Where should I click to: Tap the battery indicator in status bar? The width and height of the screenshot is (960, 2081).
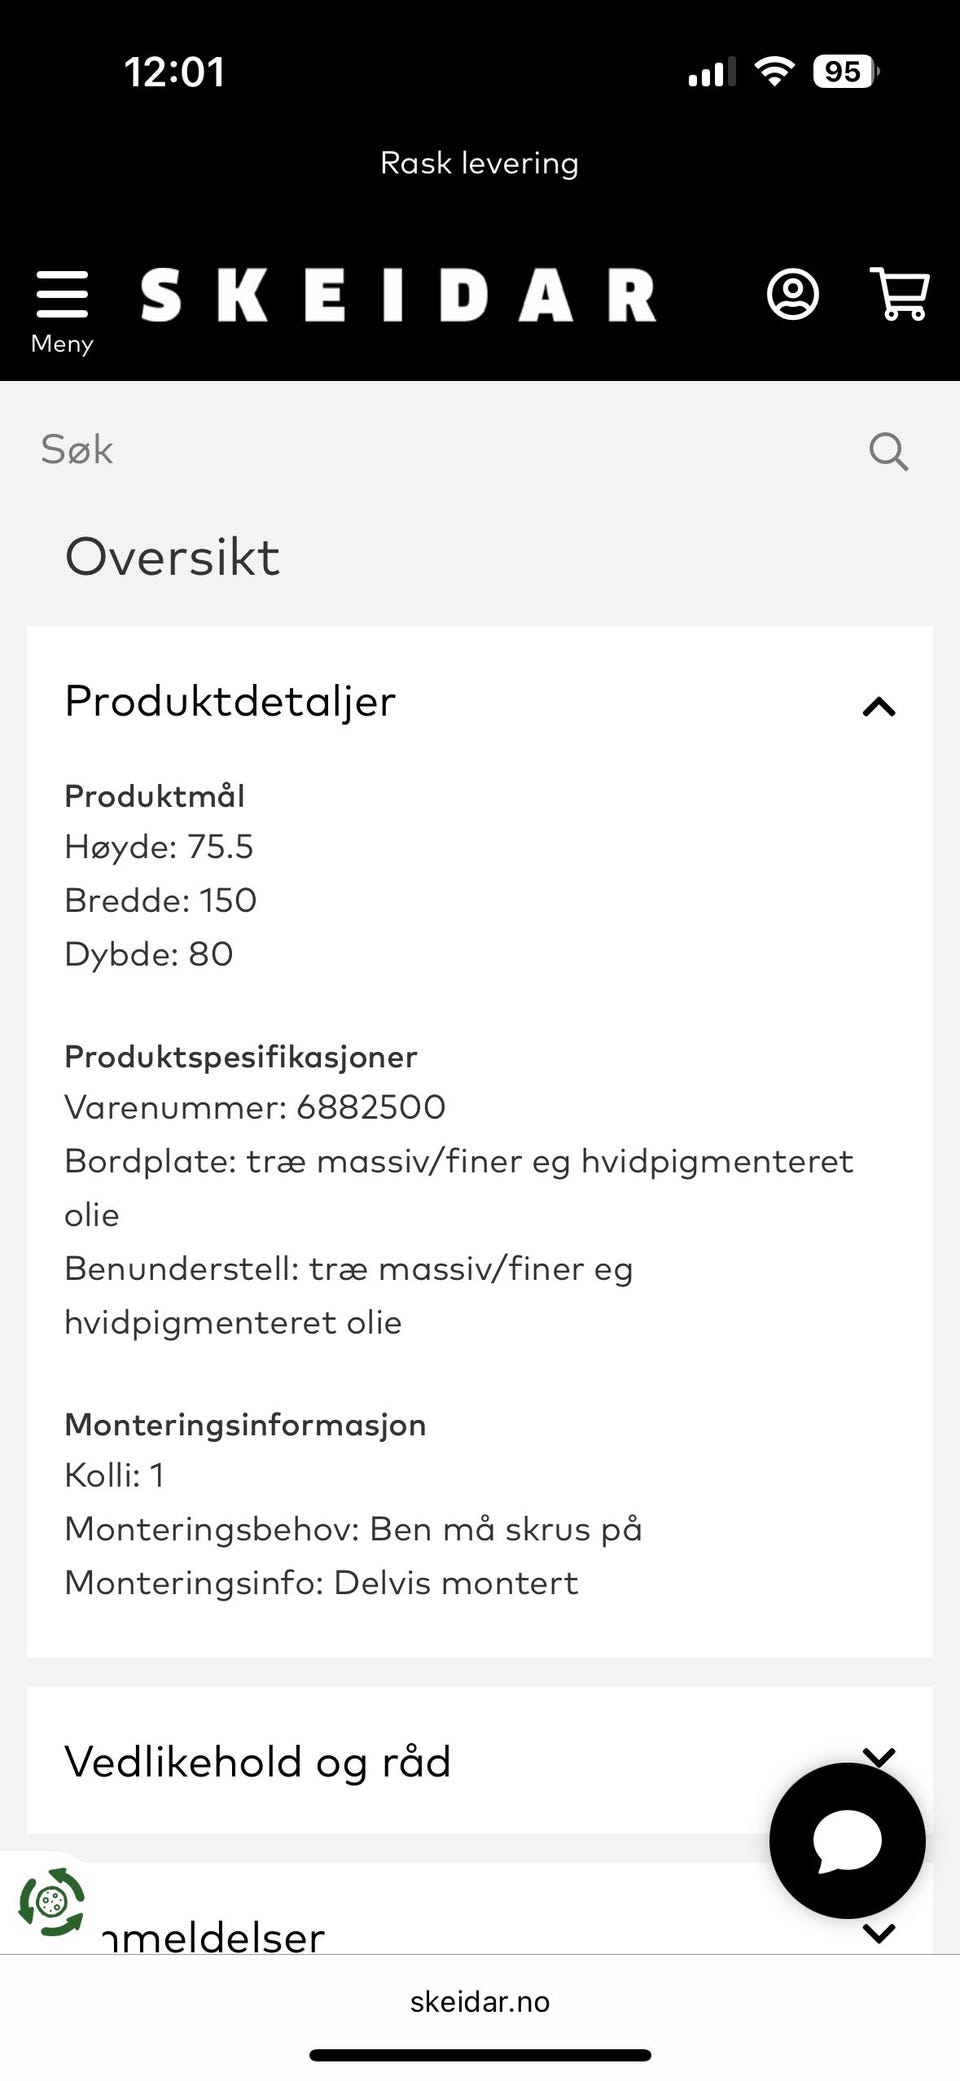845,72
